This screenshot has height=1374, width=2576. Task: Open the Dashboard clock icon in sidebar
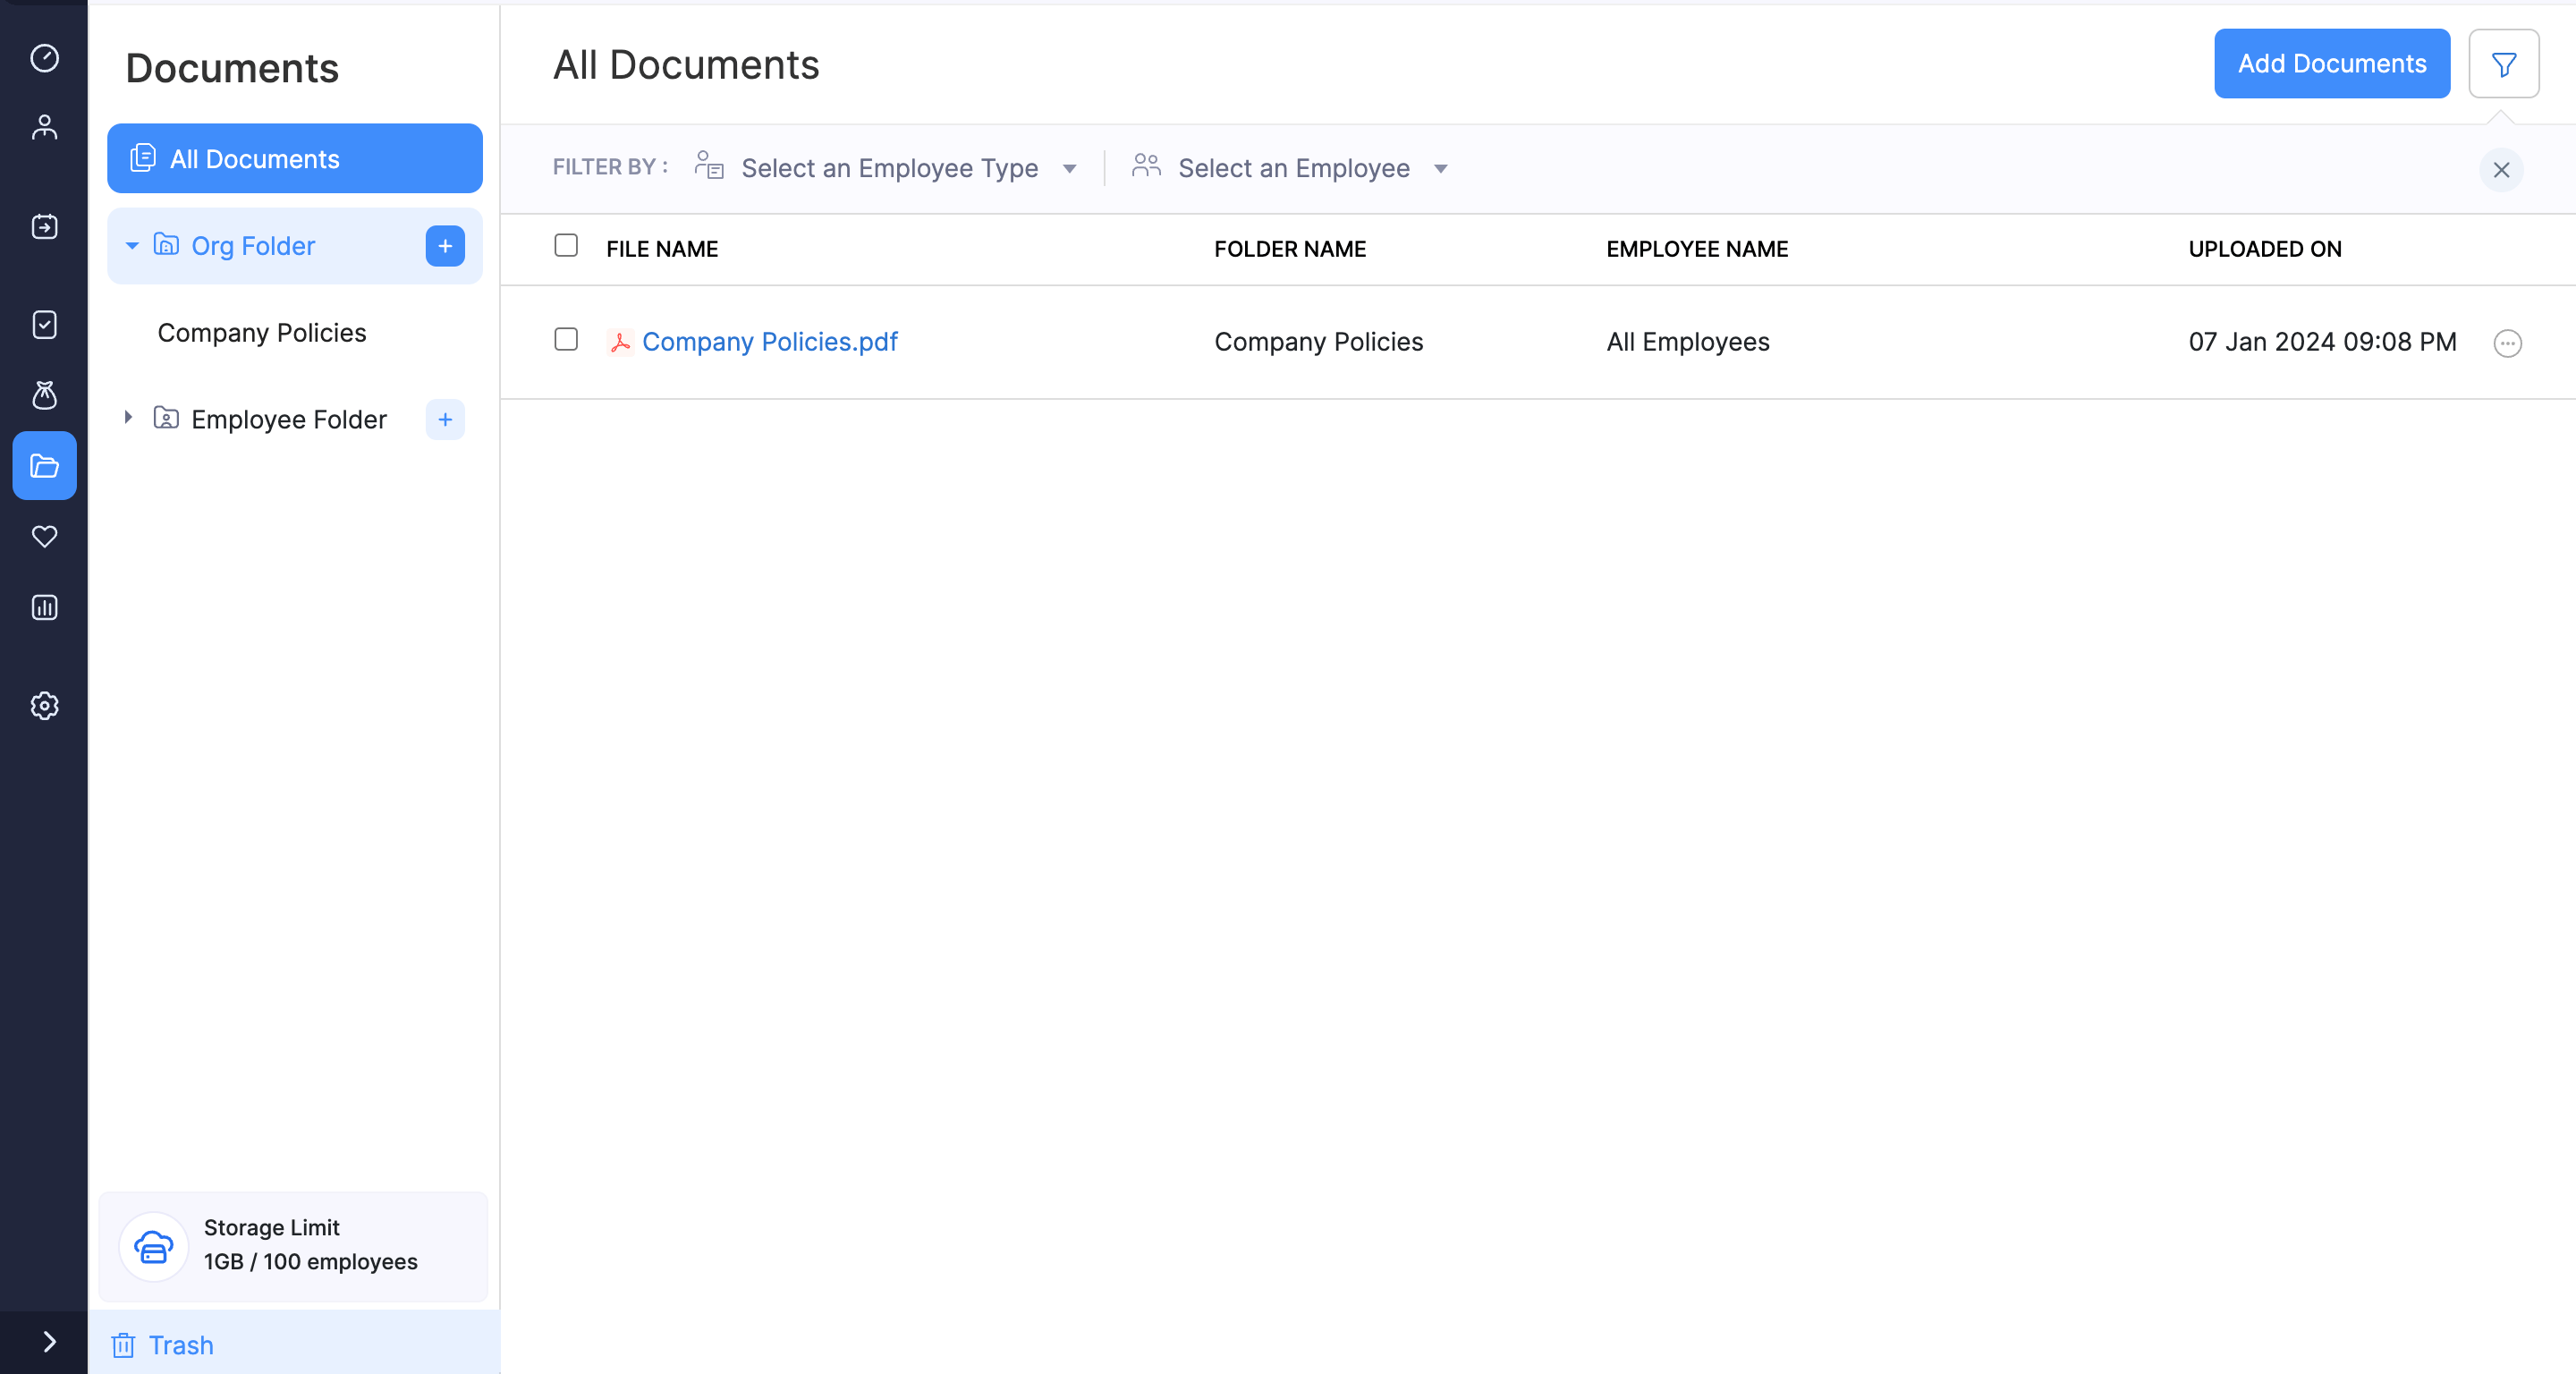pyautogui.click(x=44, y=59)
